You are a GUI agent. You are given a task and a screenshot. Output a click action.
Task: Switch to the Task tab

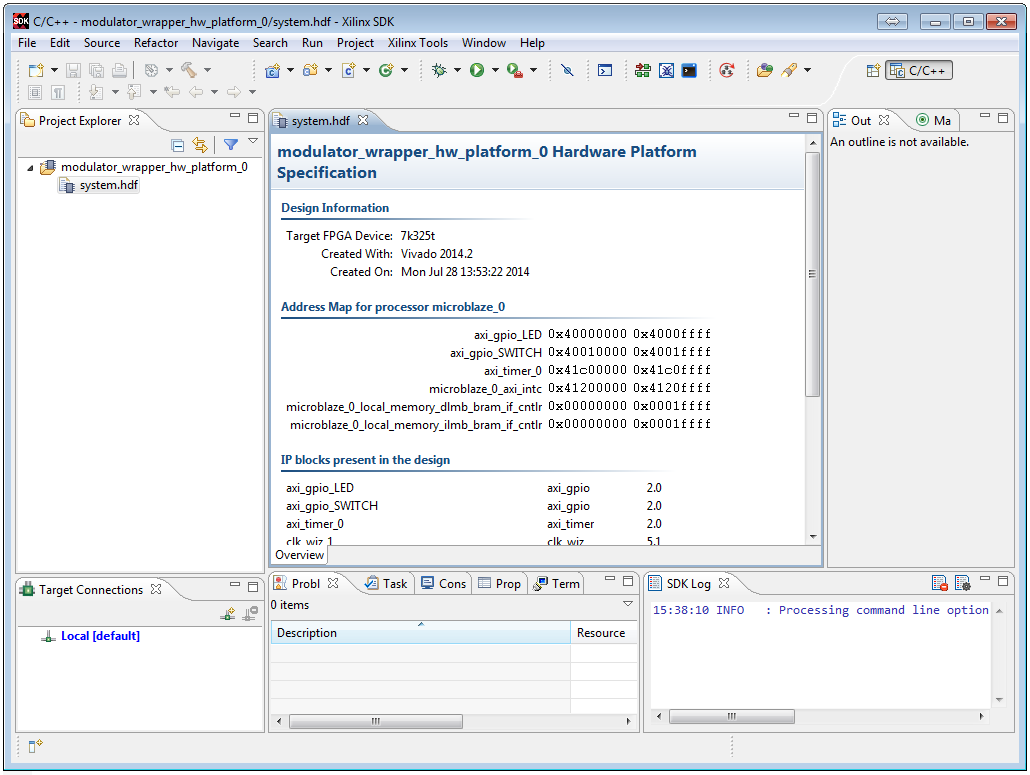387,583
